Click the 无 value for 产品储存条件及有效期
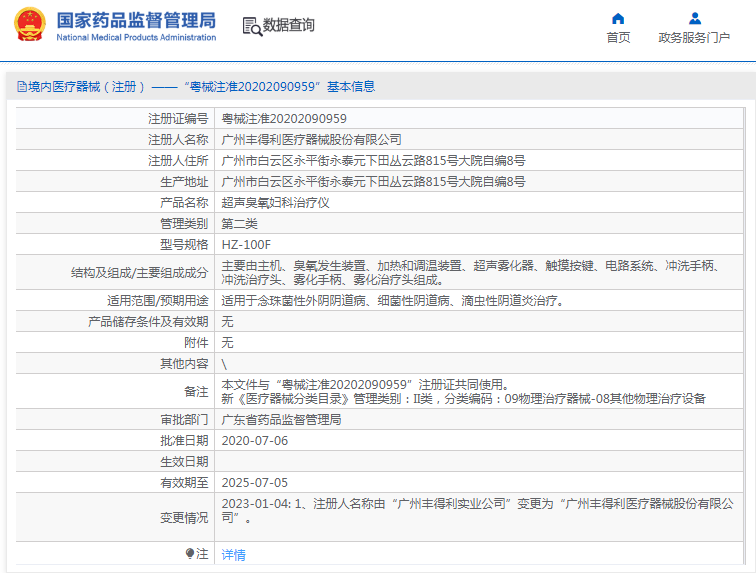The height and width of the screenshot is (573, 756). click(227, 322)
